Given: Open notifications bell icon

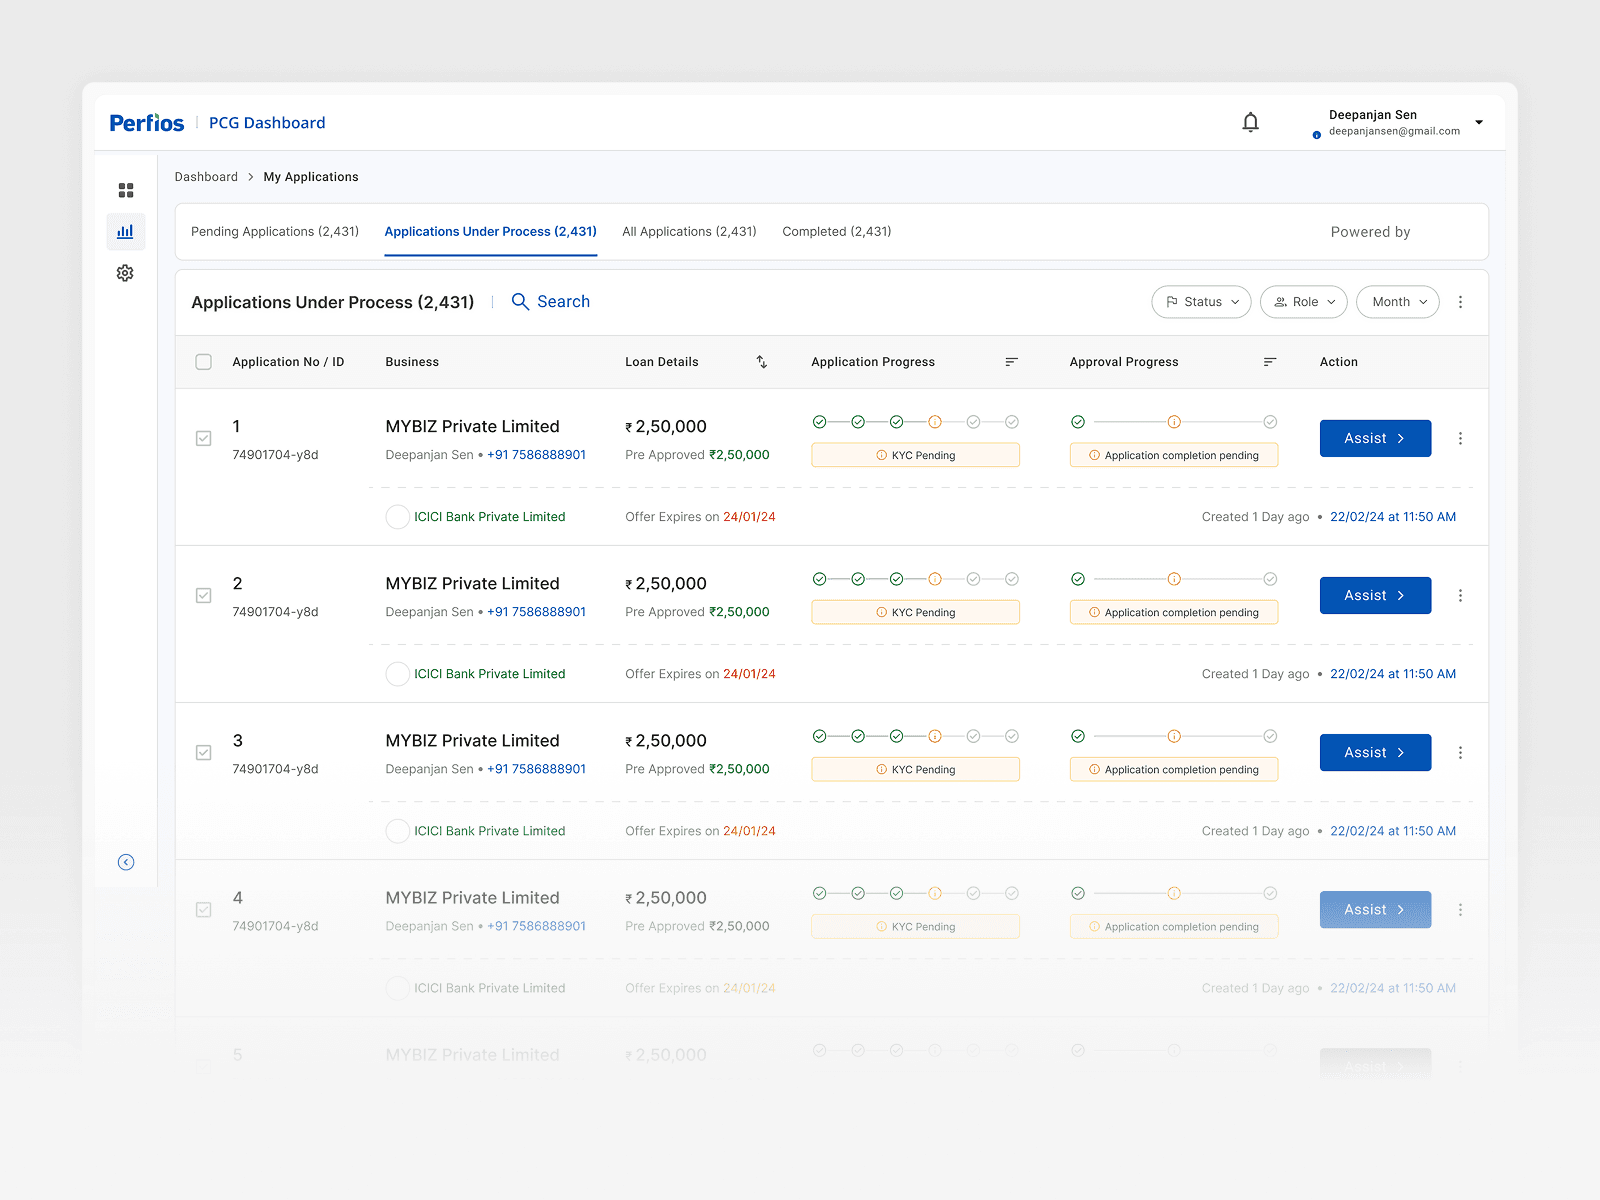Looking at the screenshot, I should (1250, 122).
